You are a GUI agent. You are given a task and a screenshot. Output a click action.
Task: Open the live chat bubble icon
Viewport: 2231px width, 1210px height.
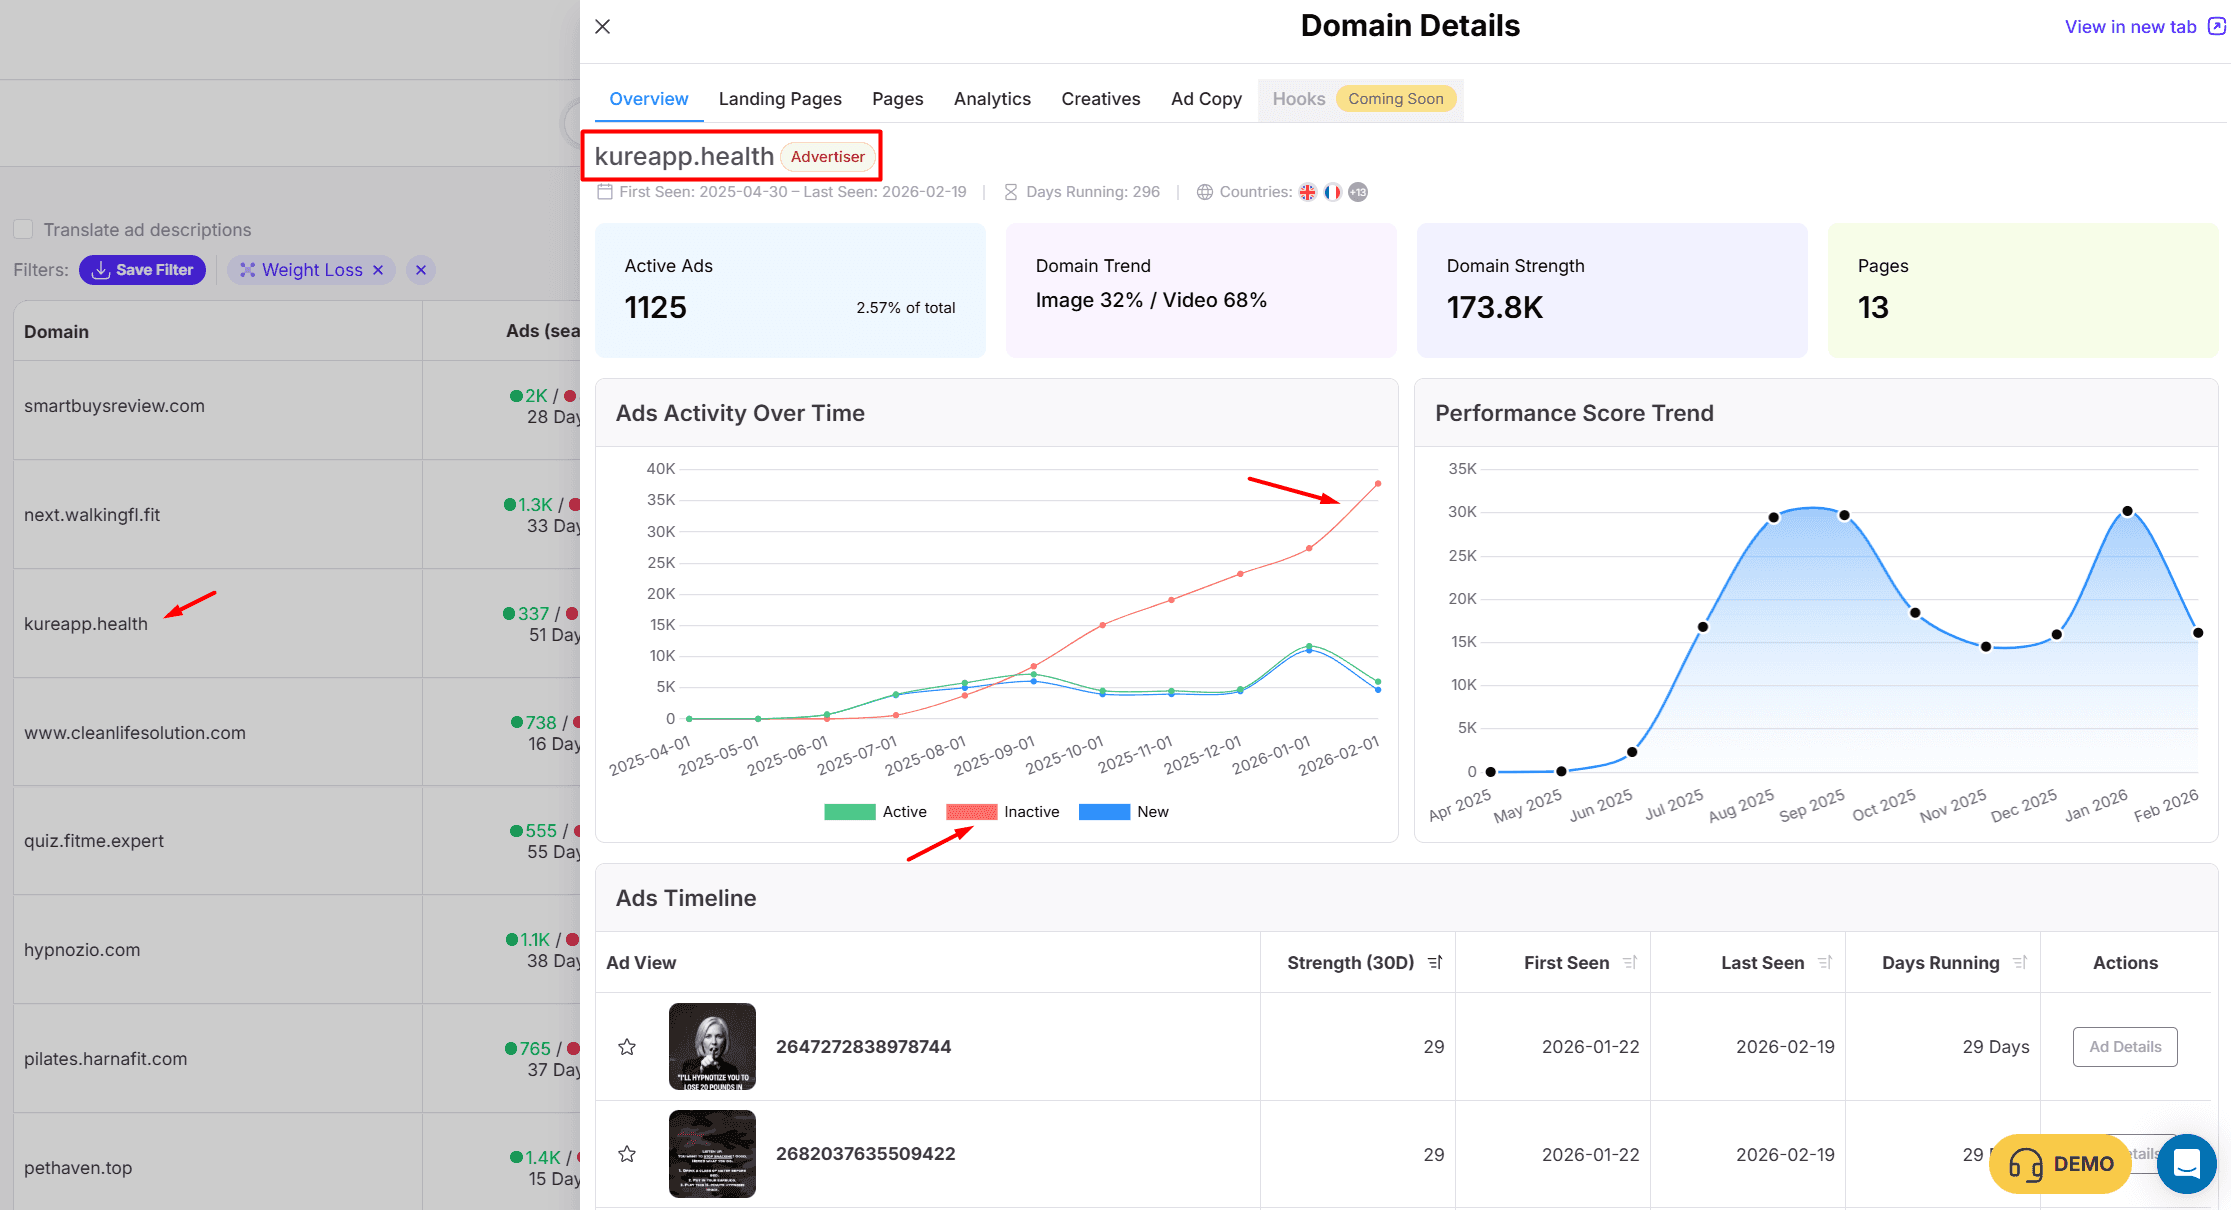(2186, 1164)
